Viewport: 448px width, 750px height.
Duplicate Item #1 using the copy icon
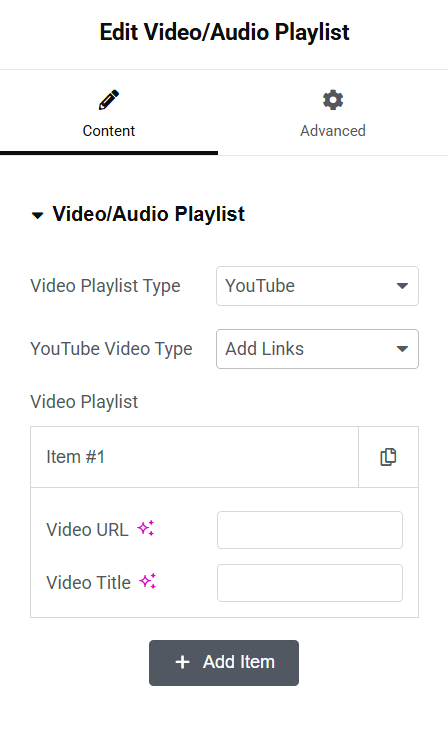coord(388,457)
